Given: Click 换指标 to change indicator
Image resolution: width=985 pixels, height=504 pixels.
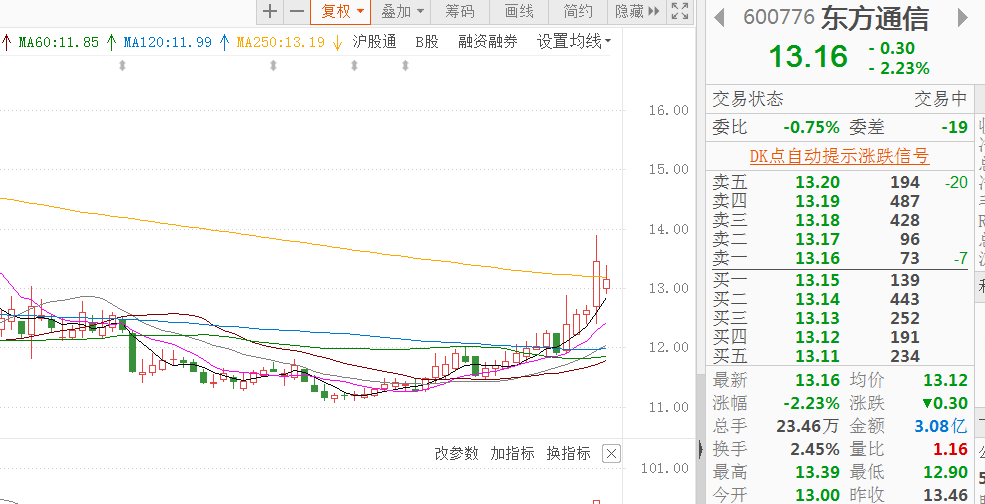Looking at the screenshot, I should click(569, 453).
